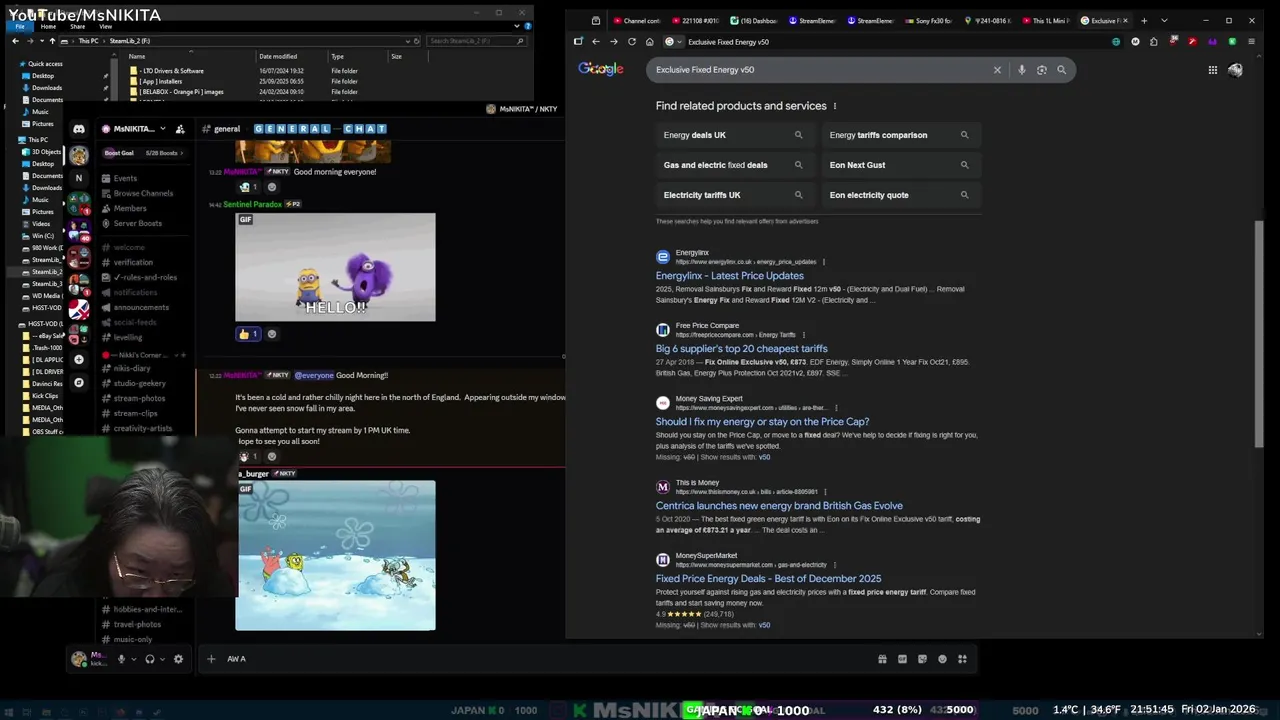This screenshot has width=1280, height=720.
Task: Mute the Discord microphone
Action: coord(121,659)
